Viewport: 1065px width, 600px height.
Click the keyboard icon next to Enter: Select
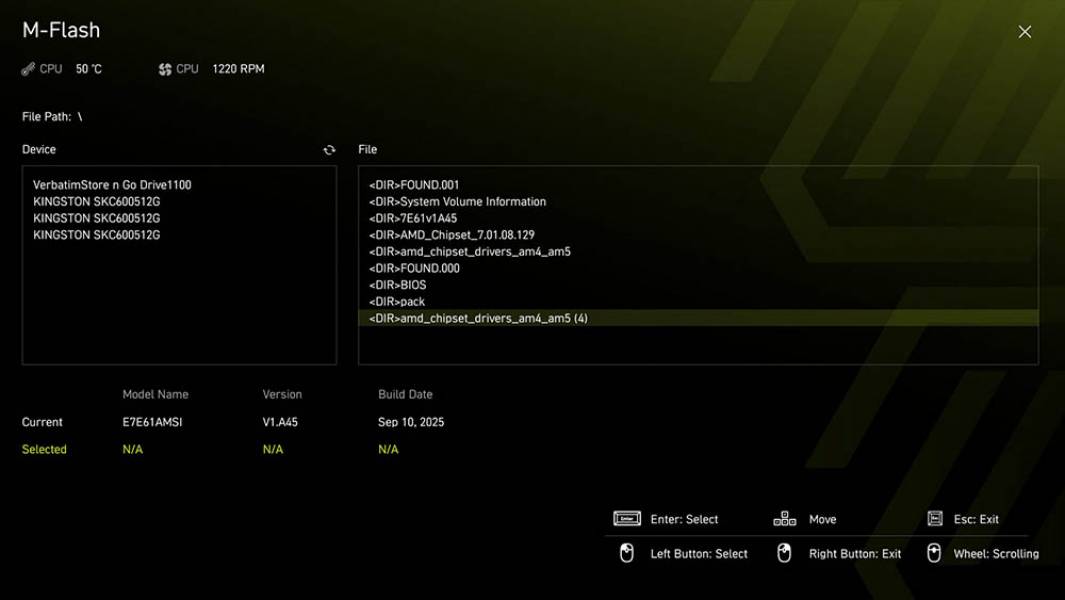(x=625, y=519)
